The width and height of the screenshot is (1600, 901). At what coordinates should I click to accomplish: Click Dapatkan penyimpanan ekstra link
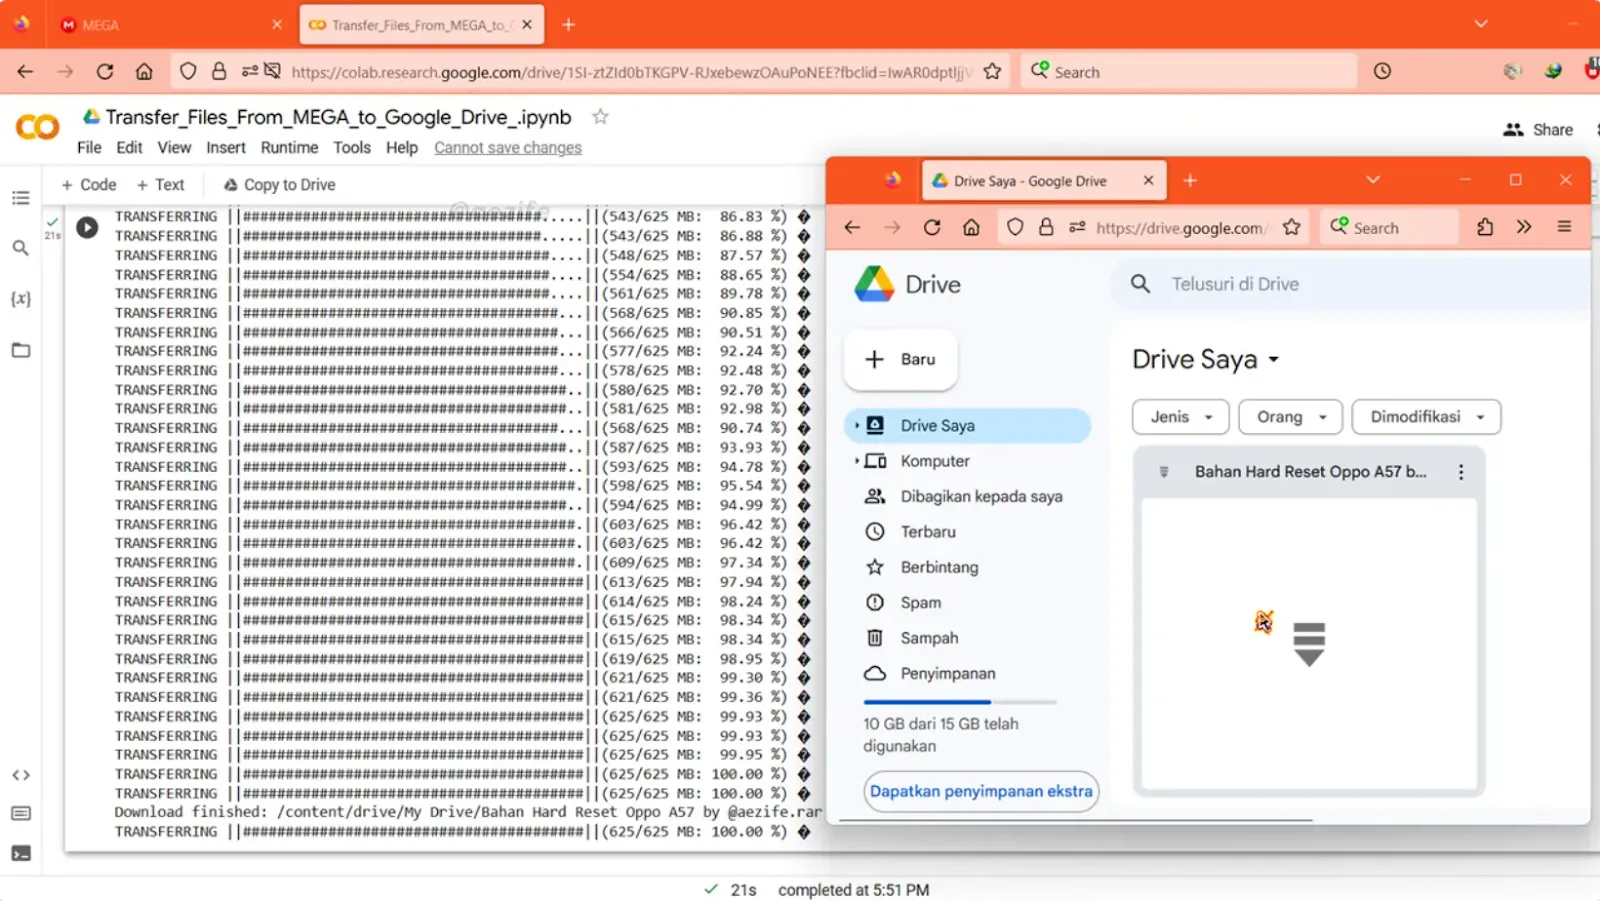[x=980, y=791]
